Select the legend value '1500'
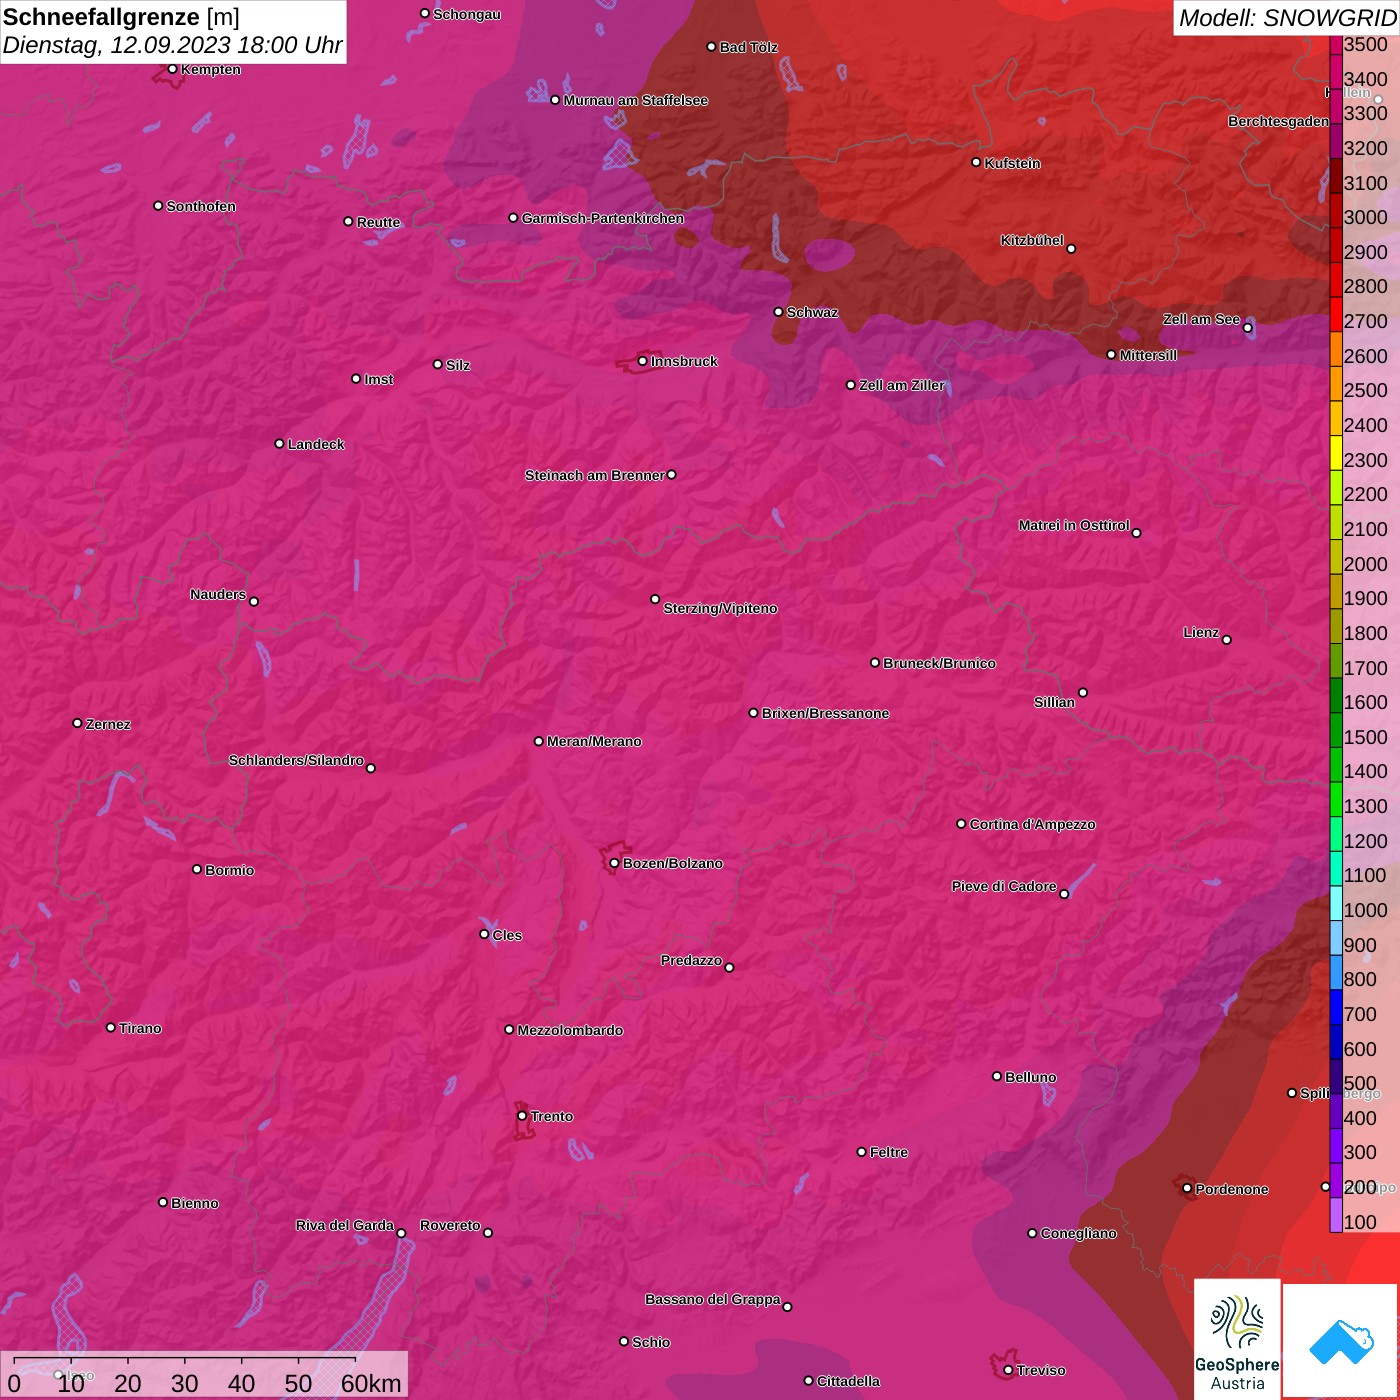The height and width of the screenshot is (1400, 1400). point(1366,738)
